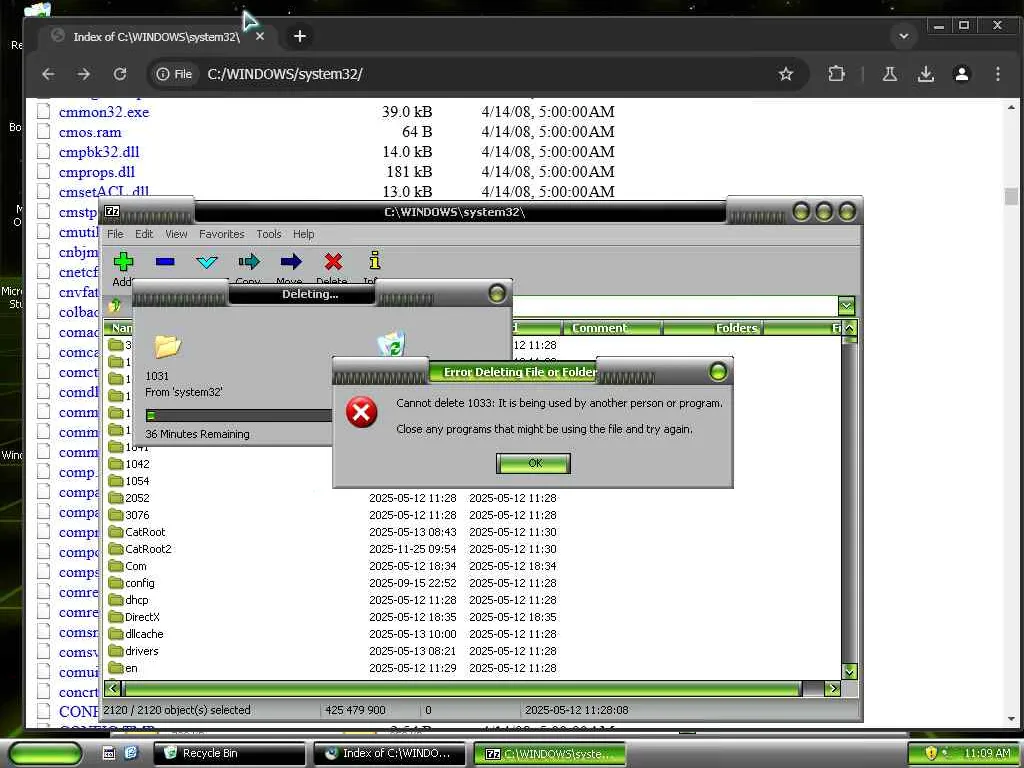The image size is (1024, 768).
Task: Switch to Recycle Bin taskbar button
Action: (229, 753)
